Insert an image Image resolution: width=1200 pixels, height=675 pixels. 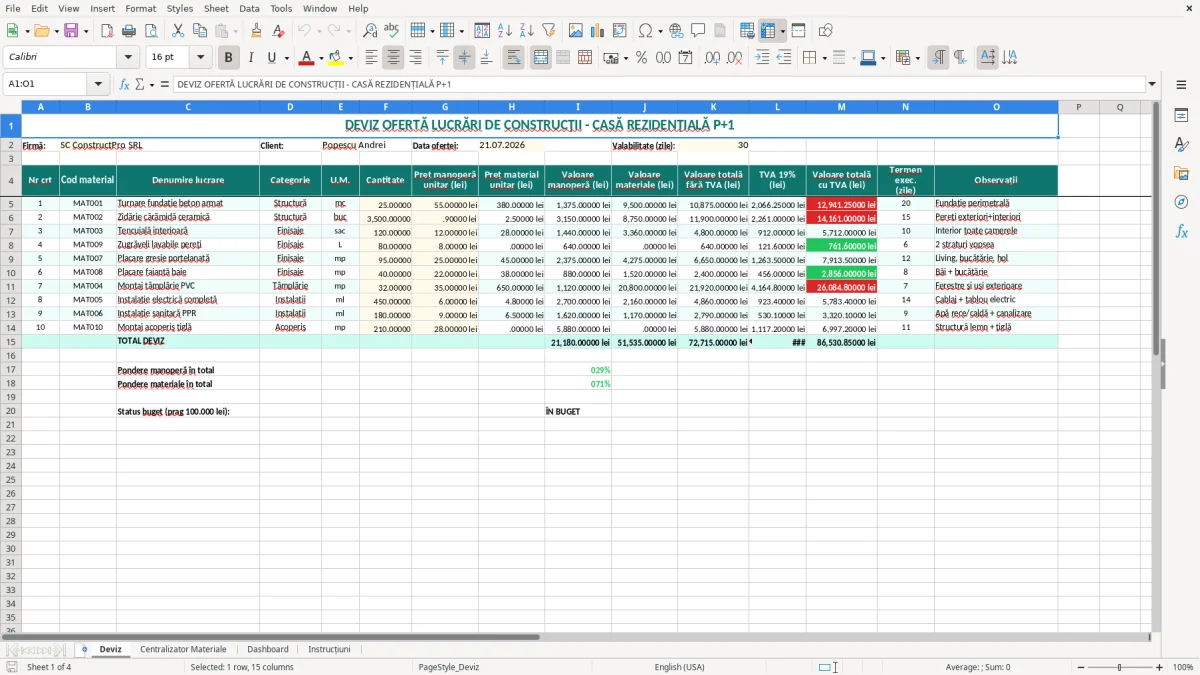576,31
